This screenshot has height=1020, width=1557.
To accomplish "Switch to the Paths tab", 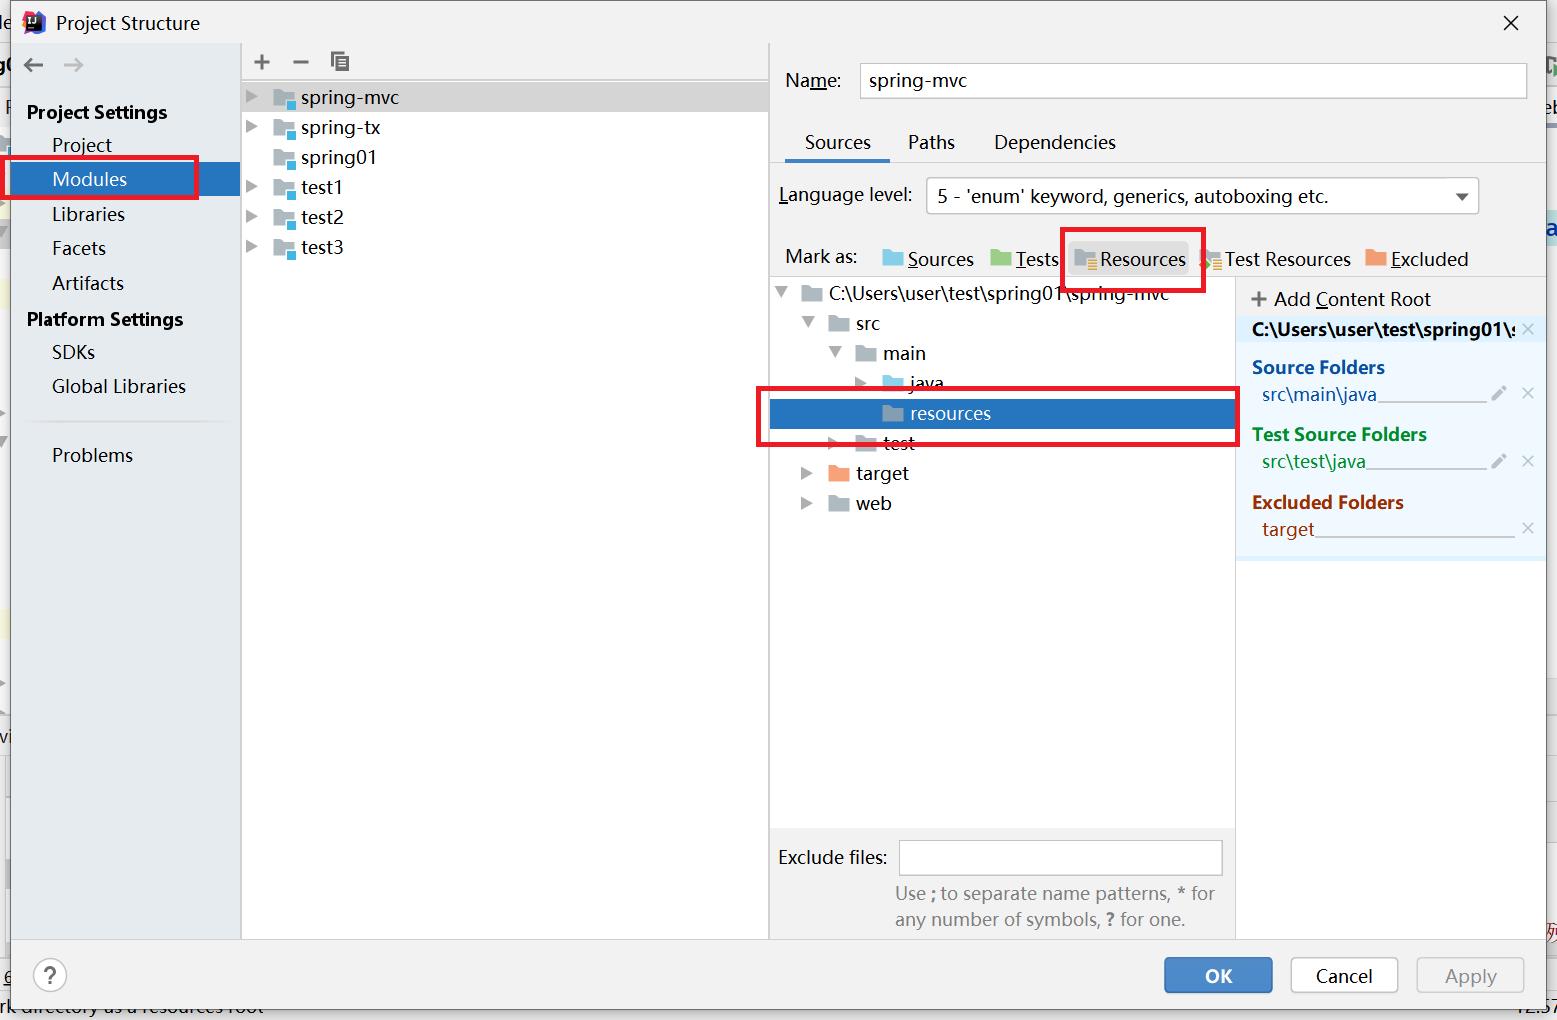I will pos(930,142).
